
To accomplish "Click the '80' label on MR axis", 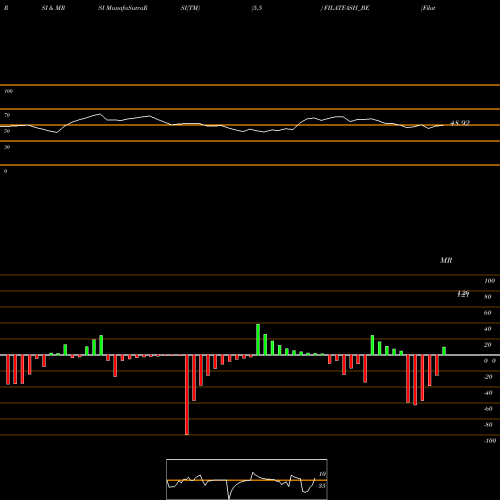I will tap(488, 297).
